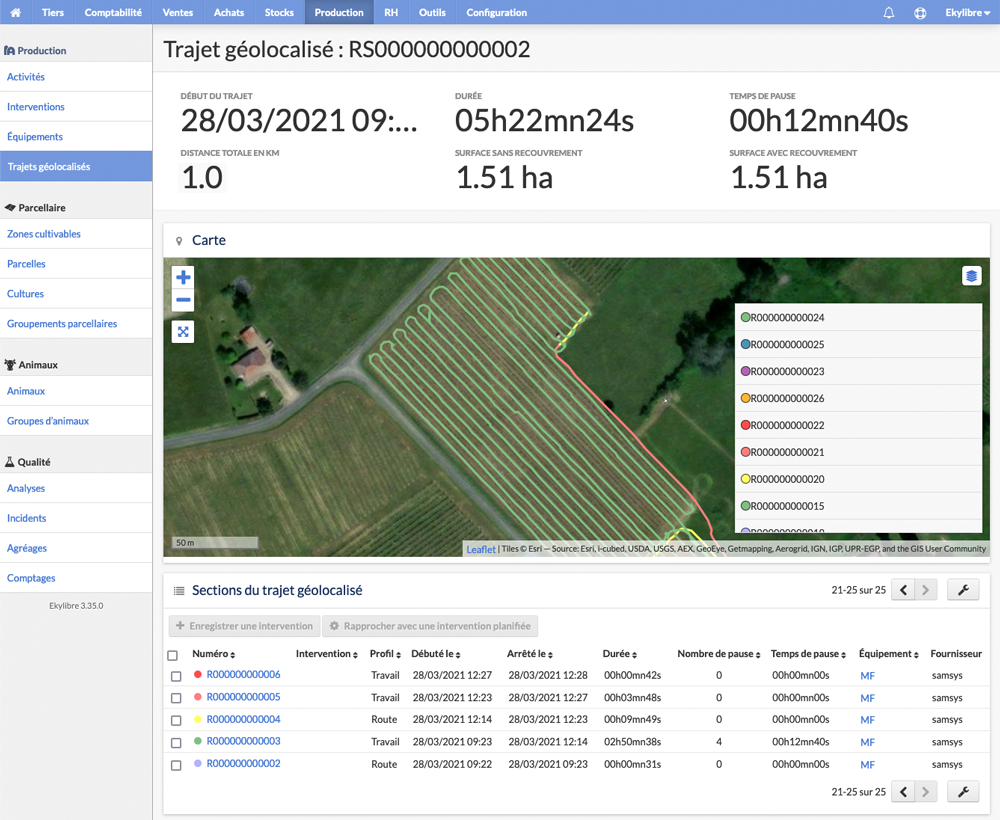Open the Ekylibre user dropdown
This screenshot has height=820, width=1000.
click(967, 12)
